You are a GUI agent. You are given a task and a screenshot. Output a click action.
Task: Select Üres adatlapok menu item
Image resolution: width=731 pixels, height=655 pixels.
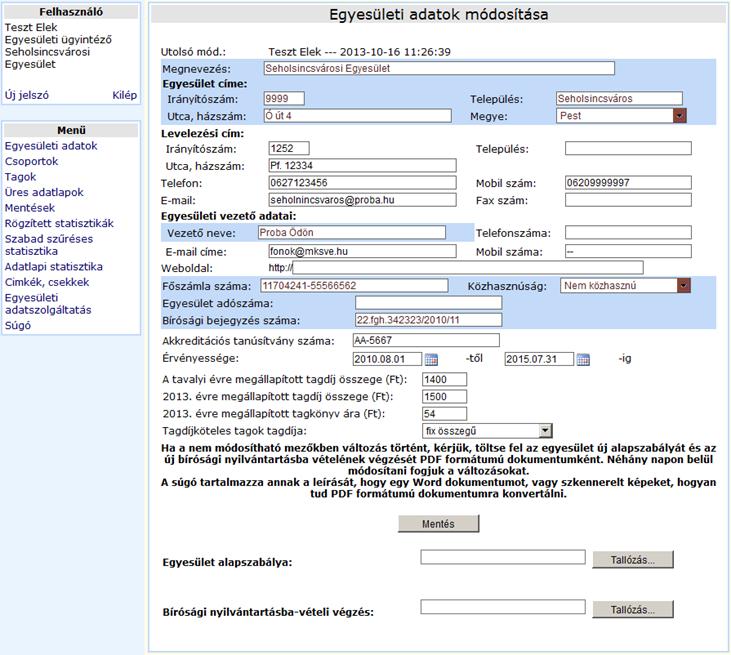tap(44, 192)
